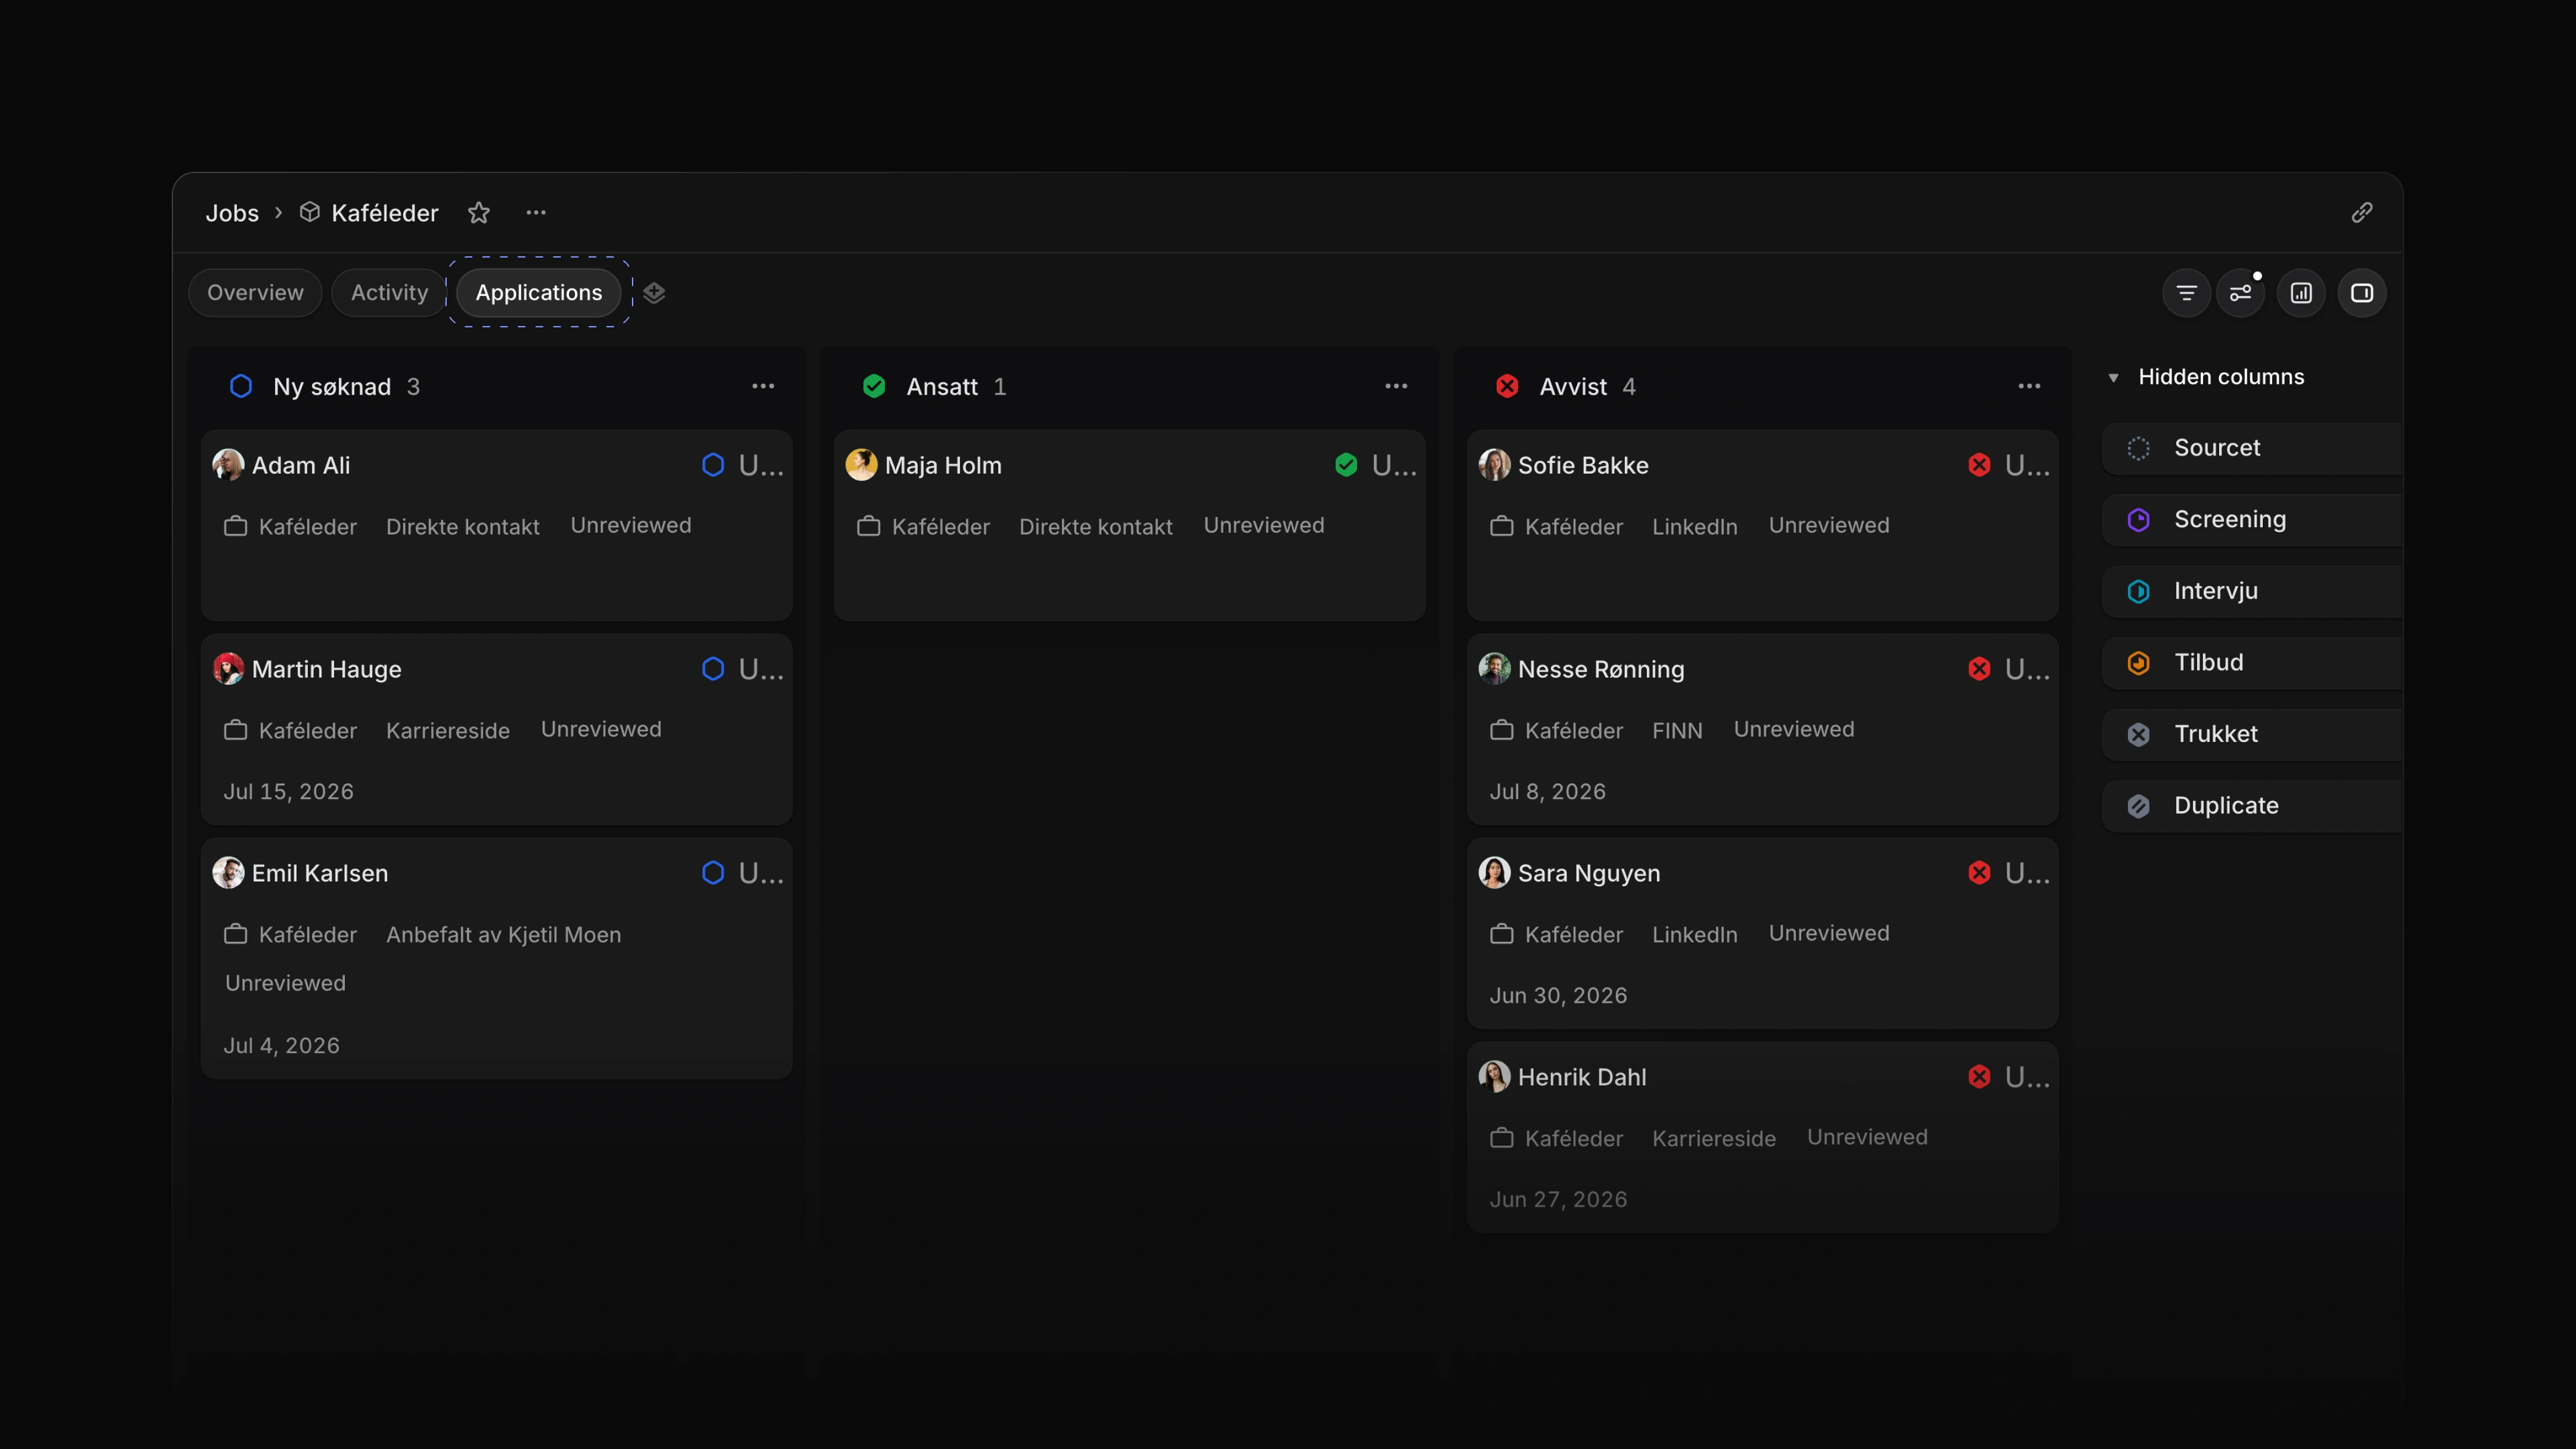Click Emil Karlsen's blue stage status icon
The image size is (2576, 1449).
(x=713, y=873)
